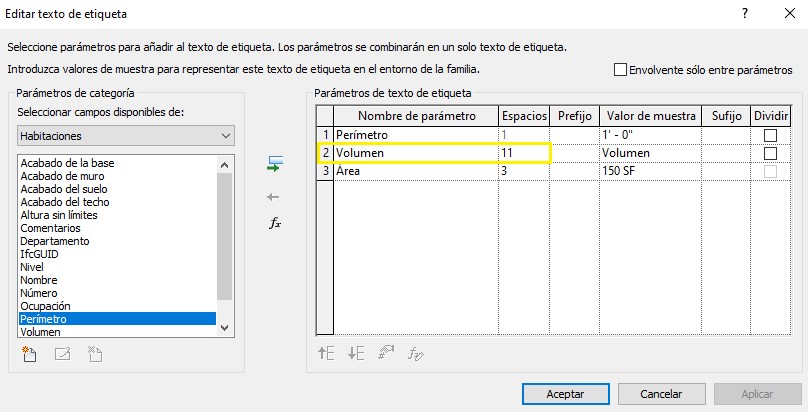Click the parameter list scroll up arrow

(225, 164)
